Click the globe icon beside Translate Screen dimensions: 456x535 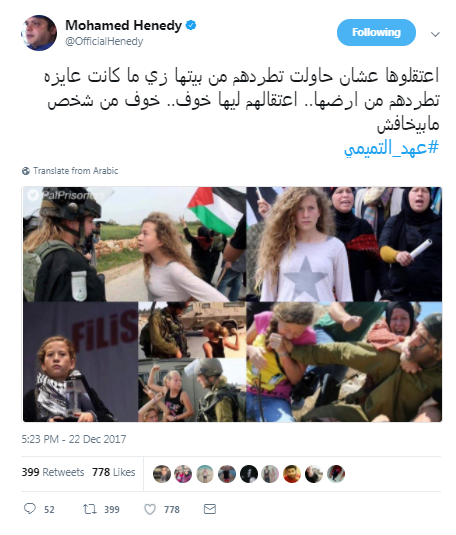coord(26,171)
